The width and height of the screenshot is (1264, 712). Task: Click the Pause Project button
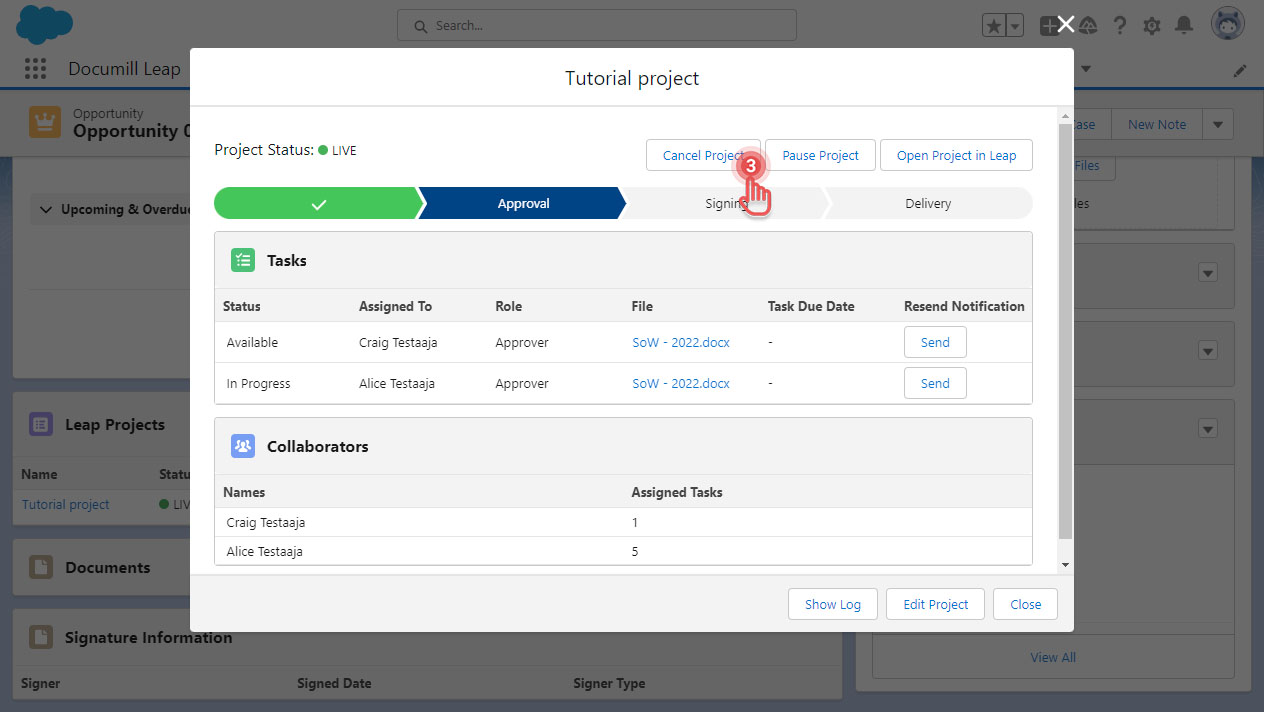820,155
